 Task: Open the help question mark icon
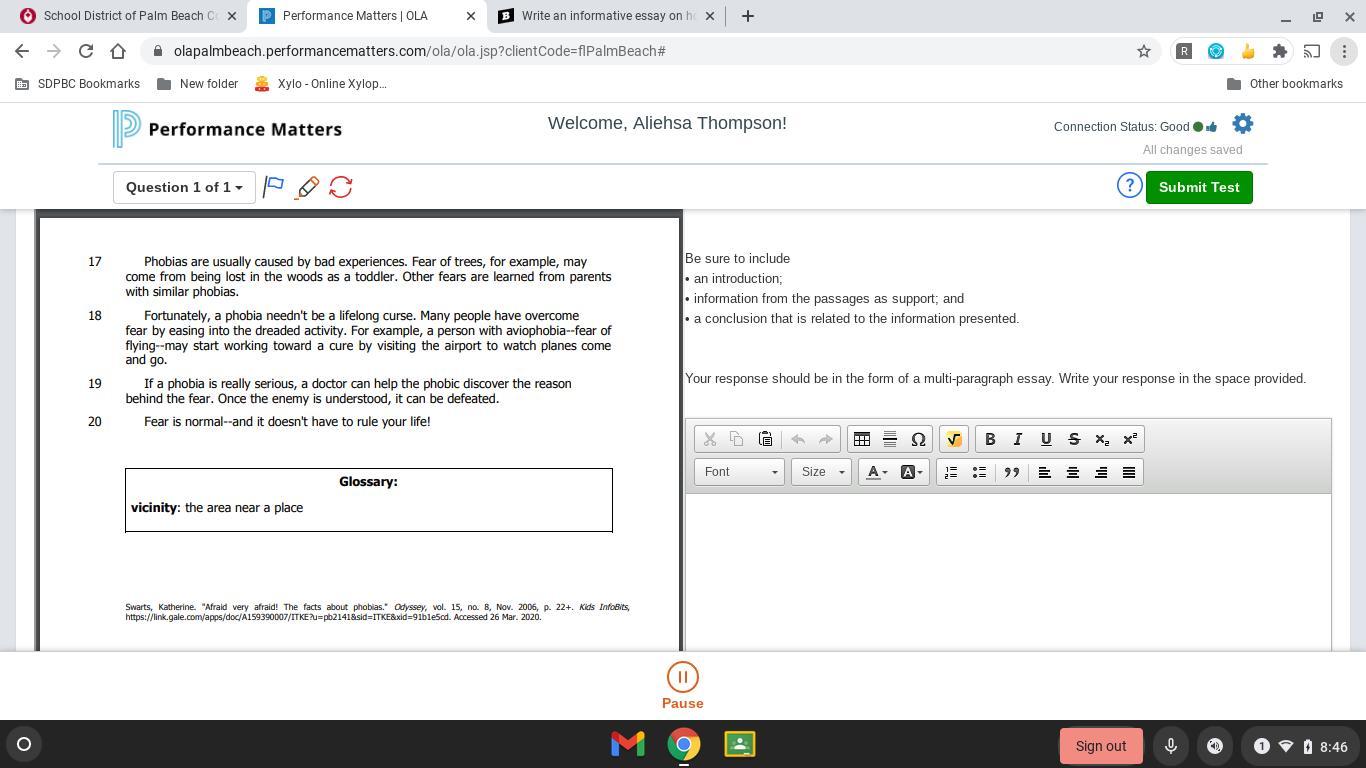pyautogui.click(x=1129, y=186)
